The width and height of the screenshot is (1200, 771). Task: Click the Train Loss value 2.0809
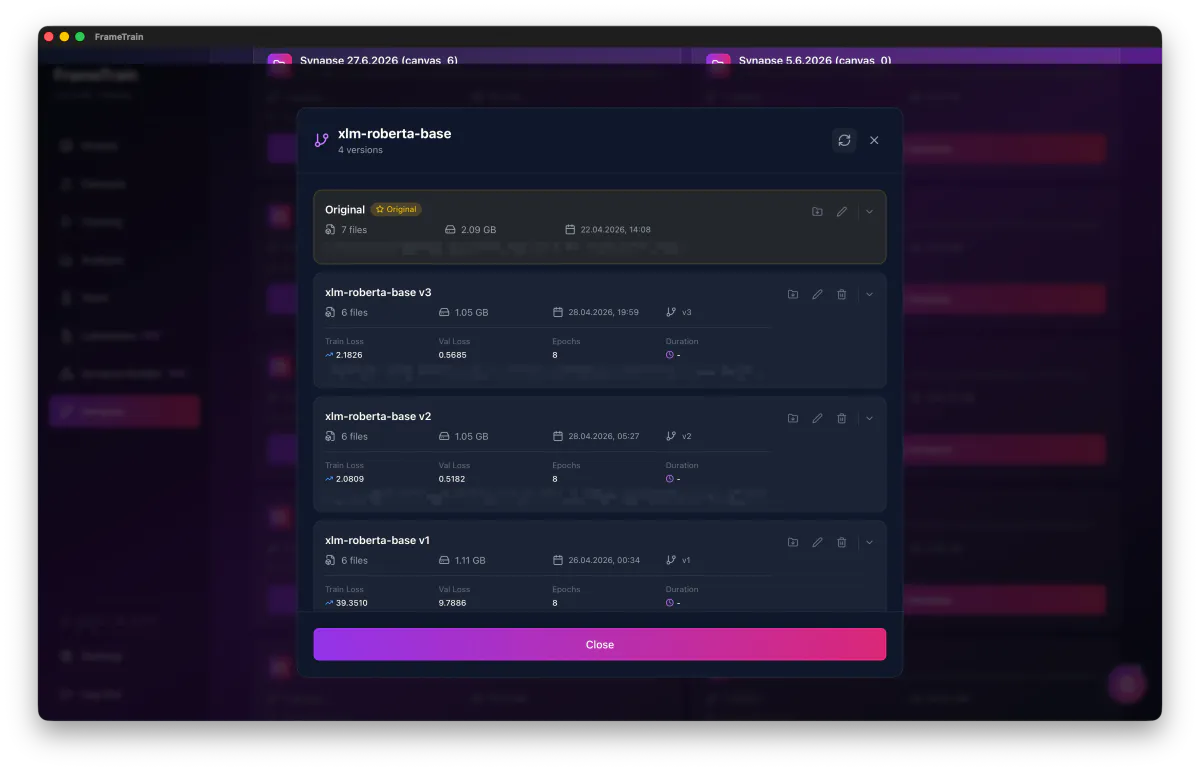click(x=350, y=479)
